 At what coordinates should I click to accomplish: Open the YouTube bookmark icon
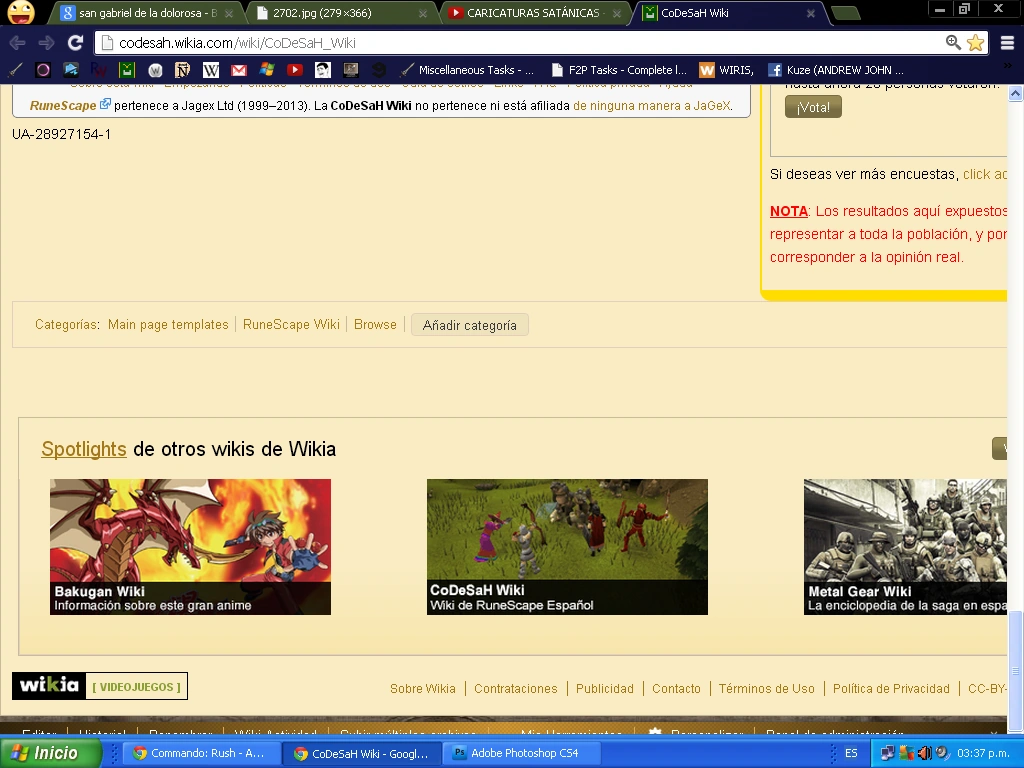pos(295,70)
